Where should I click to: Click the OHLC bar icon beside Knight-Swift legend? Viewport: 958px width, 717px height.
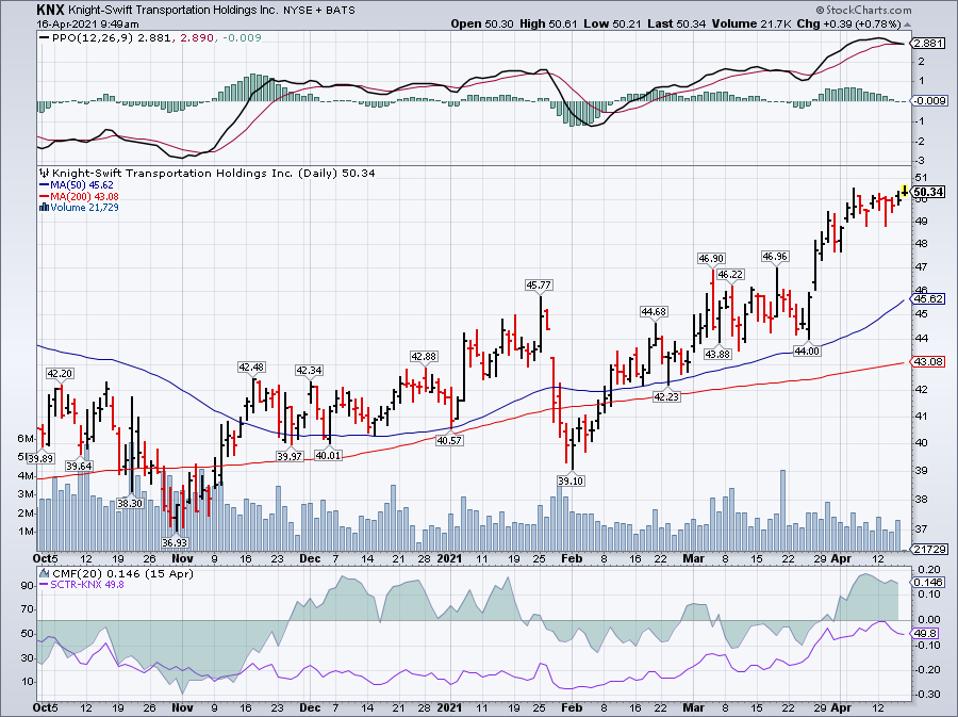[x=42, y=172]
